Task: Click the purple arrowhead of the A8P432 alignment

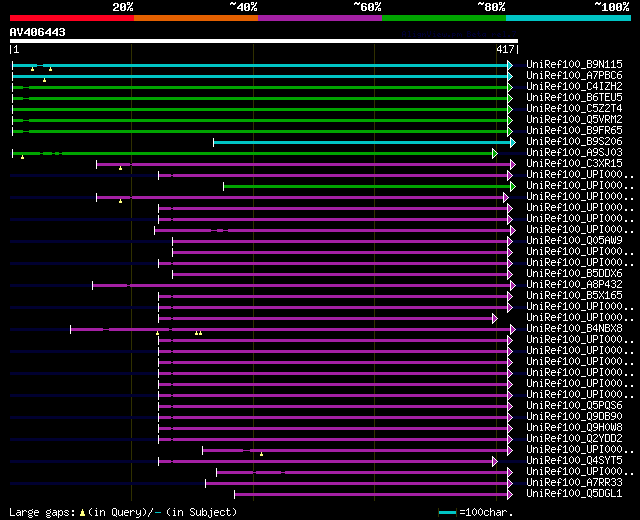Action: click(x=513, y=286)
